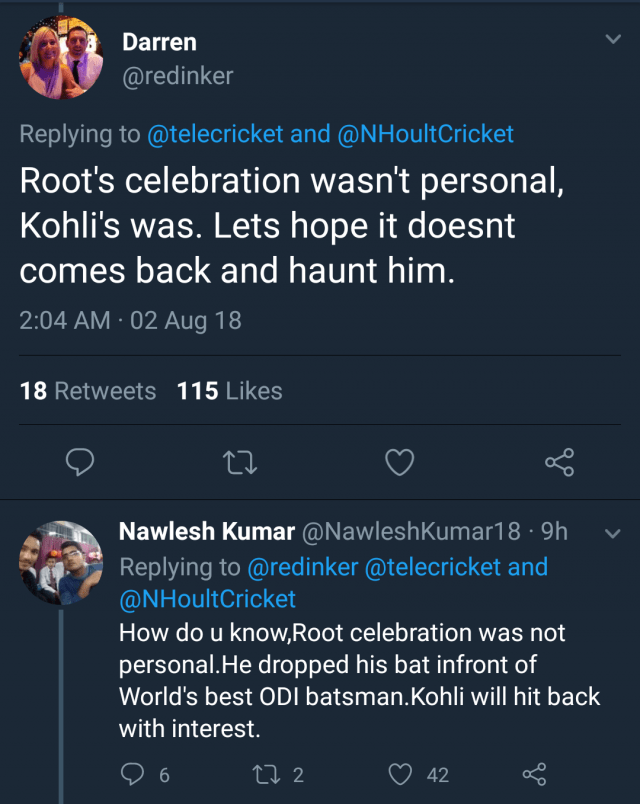View the 18 Retweets list

88,391
